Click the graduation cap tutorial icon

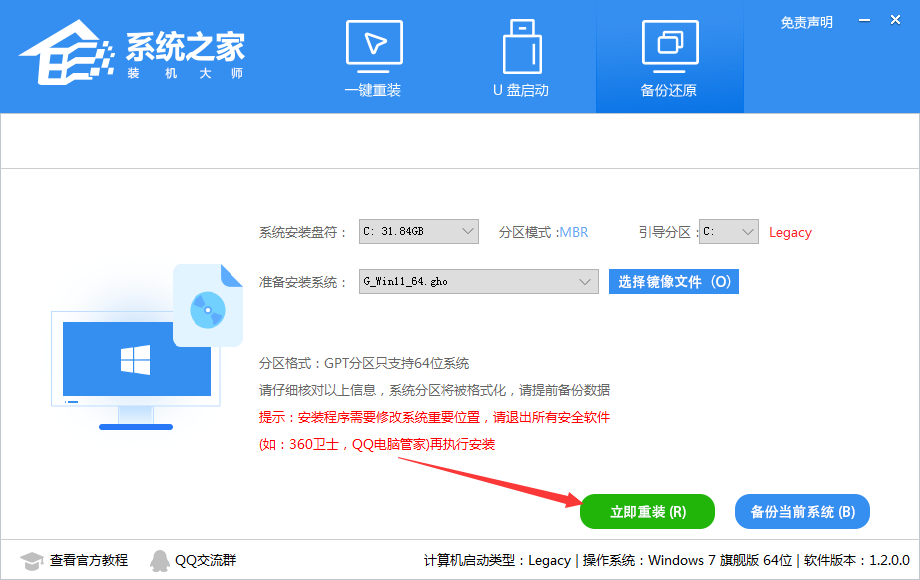click(32, 561)
